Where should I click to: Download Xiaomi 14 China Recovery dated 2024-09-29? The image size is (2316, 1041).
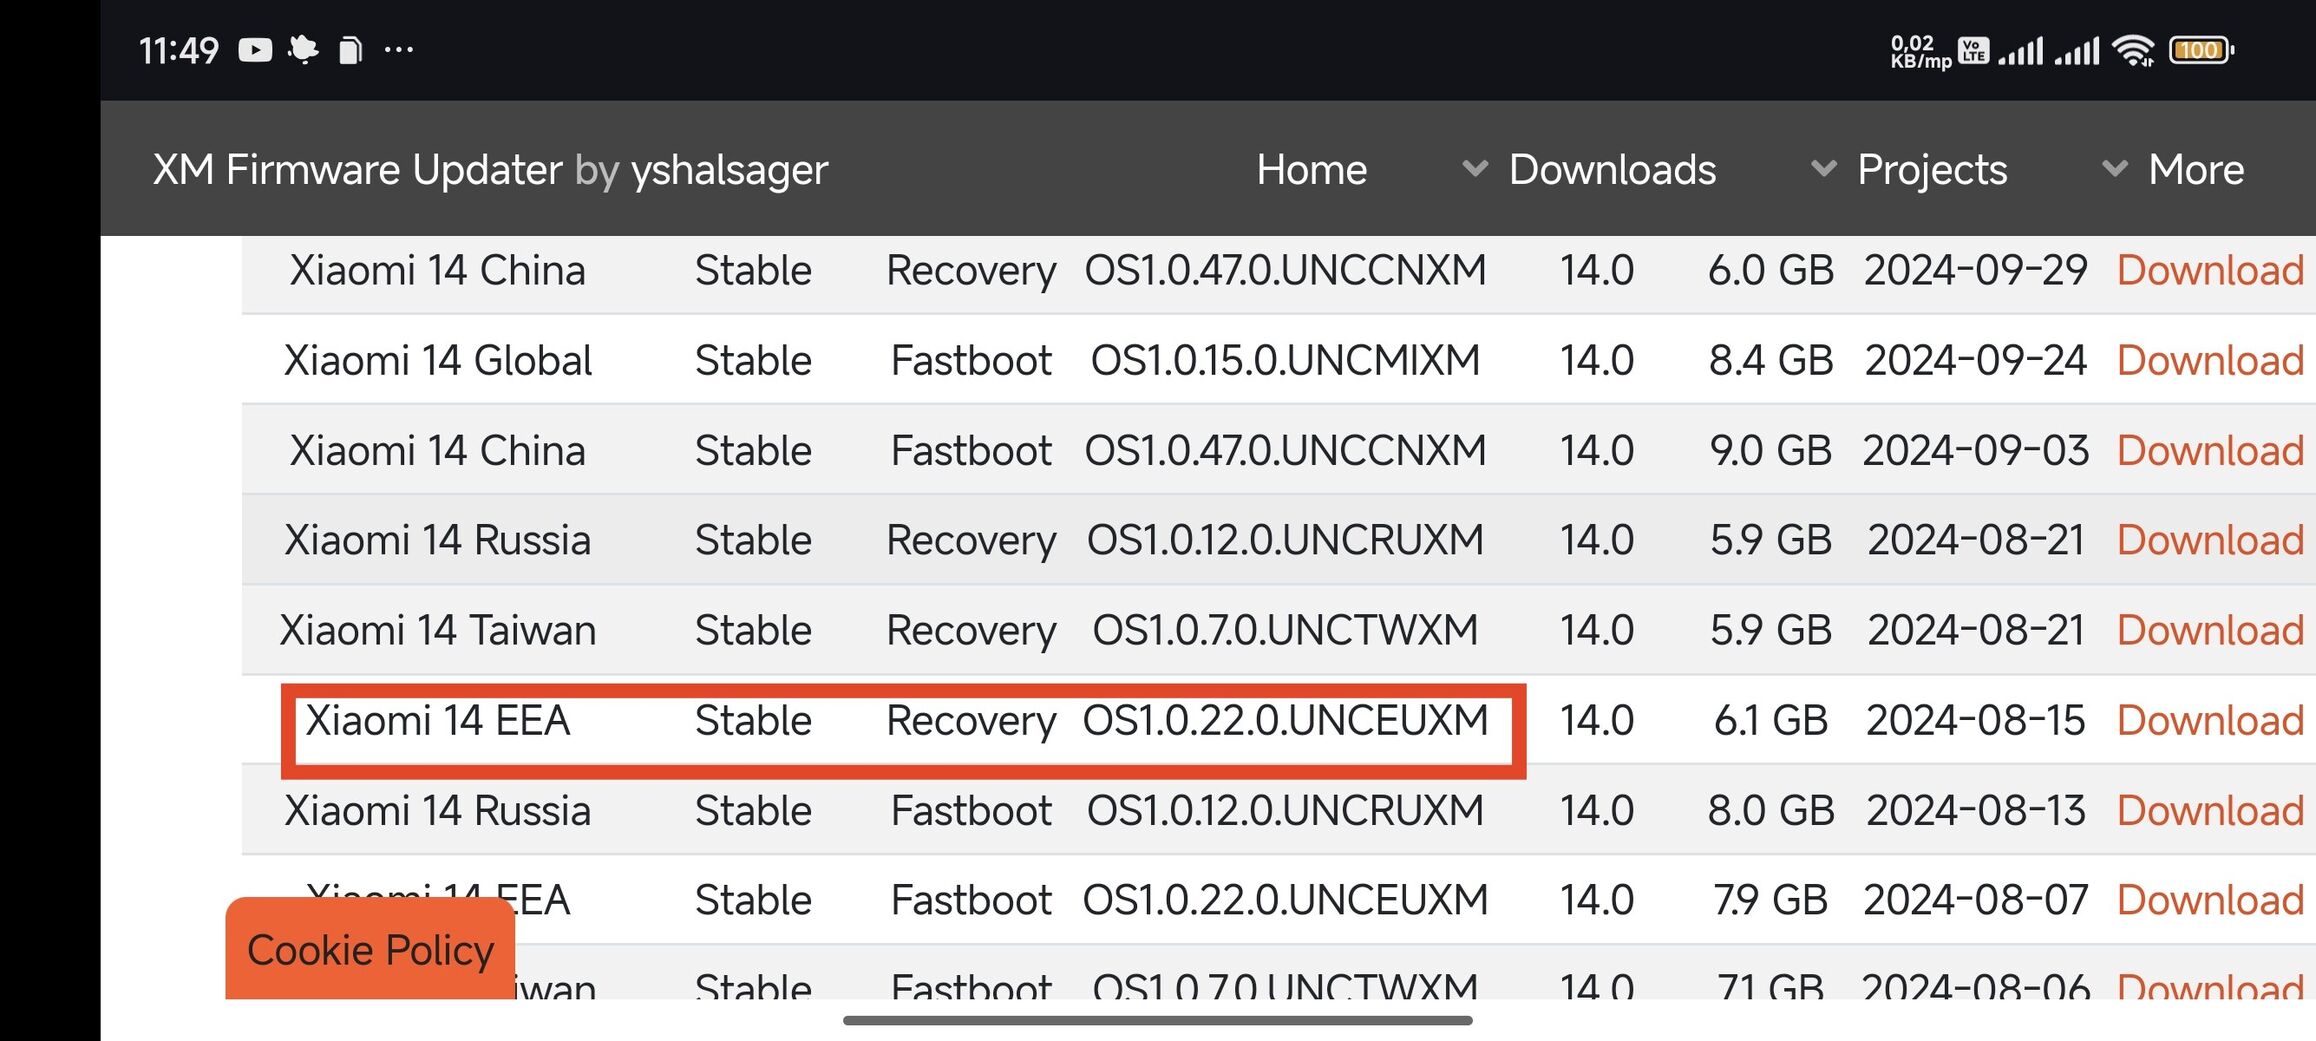(x=2210, y=270)
